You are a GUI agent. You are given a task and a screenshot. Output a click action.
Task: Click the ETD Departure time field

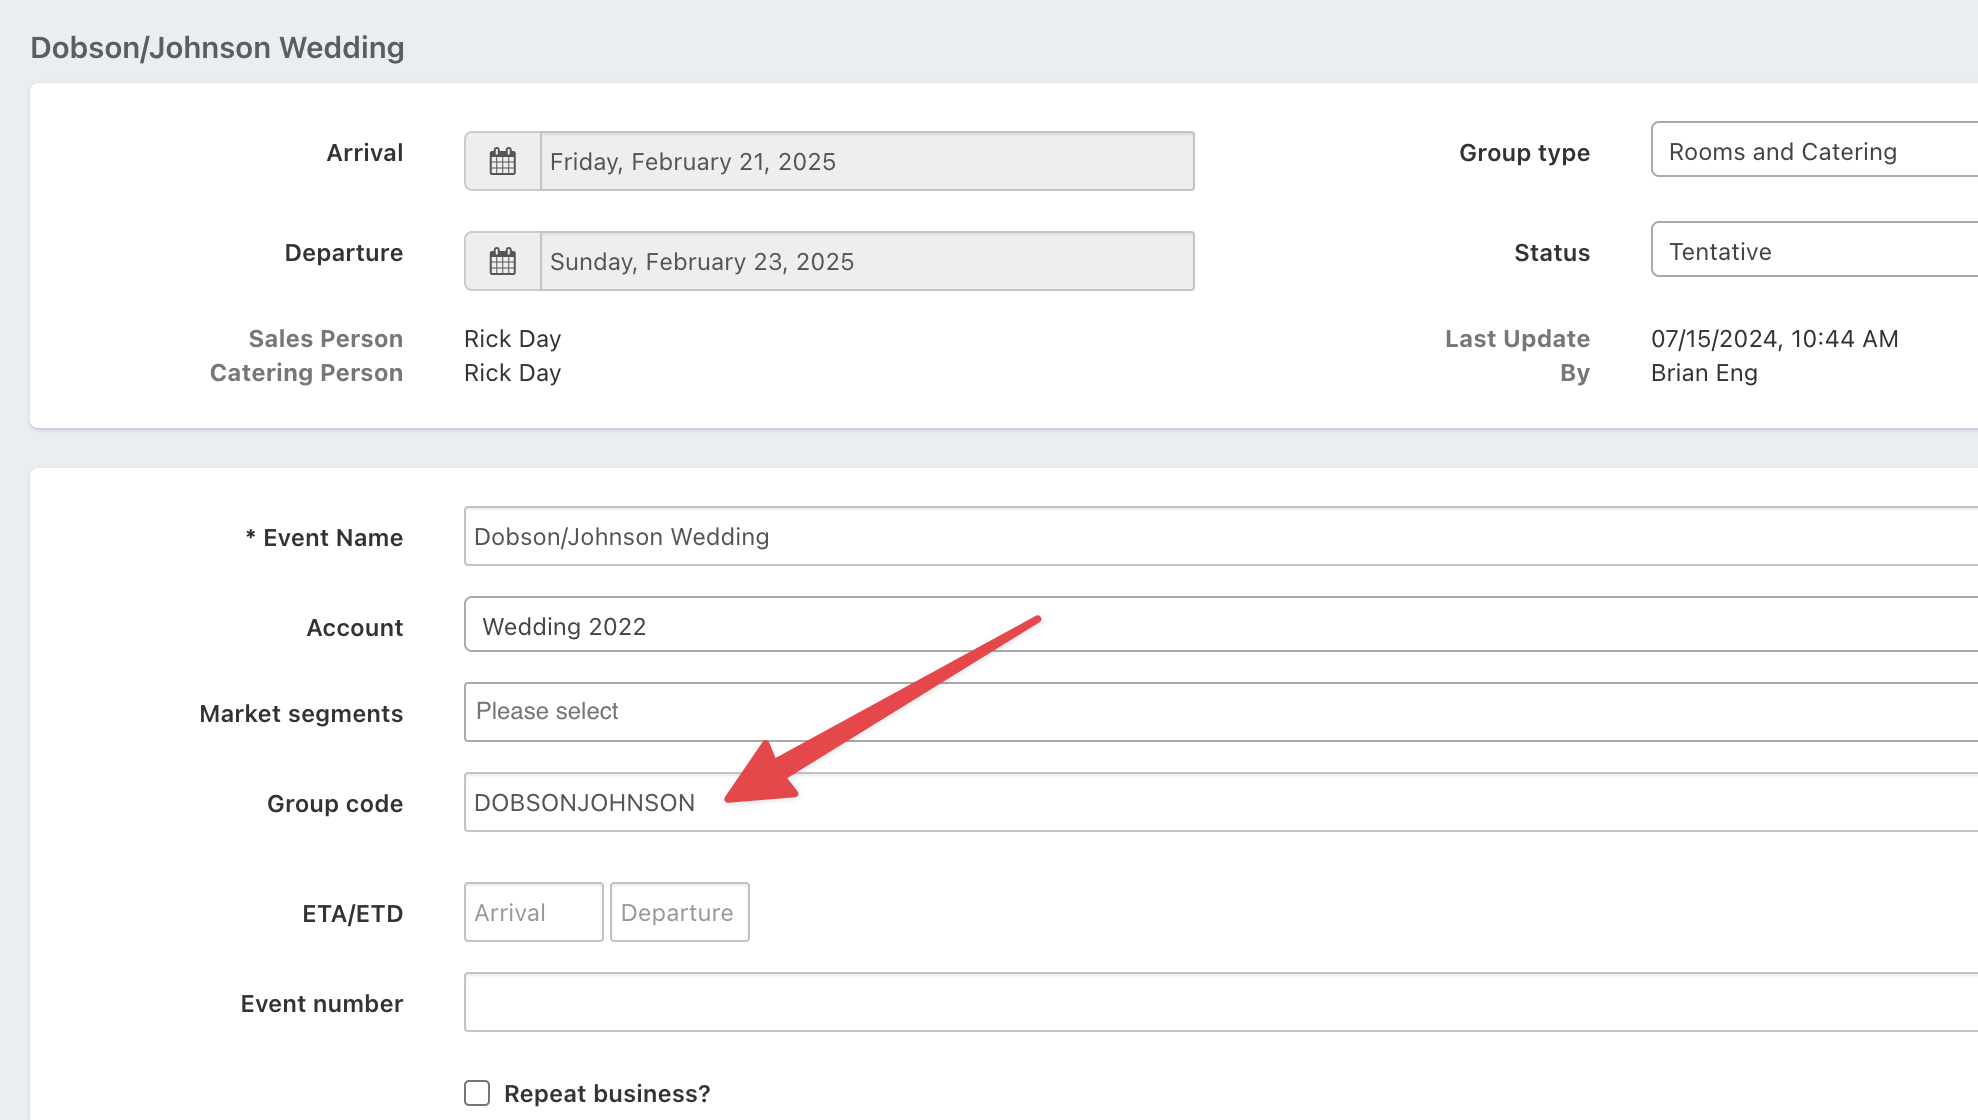pyautogui.click(x=679, y=912)
